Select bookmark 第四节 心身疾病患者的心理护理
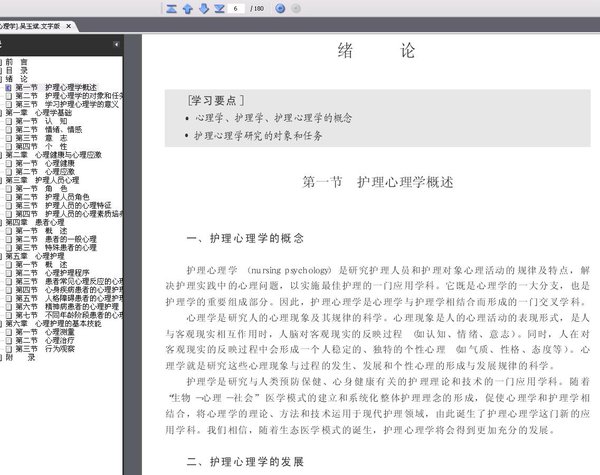This screenshot has height=475, width=600. (69, 289)
